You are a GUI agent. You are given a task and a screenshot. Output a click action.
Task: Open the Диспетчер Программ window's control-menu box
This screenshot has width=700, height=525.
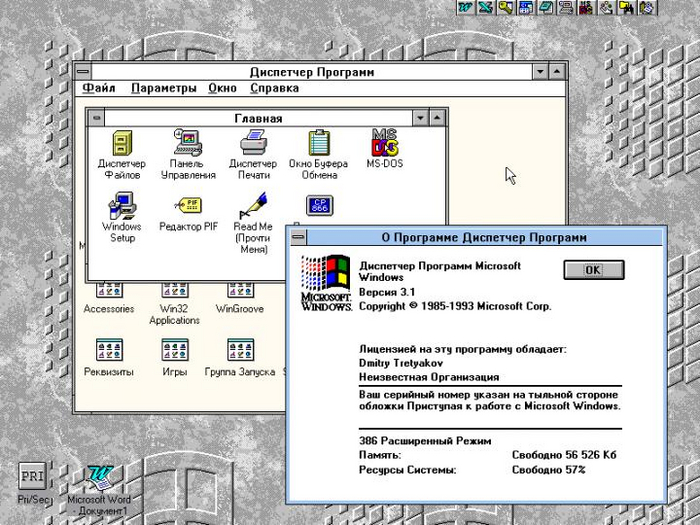point(84,71)
